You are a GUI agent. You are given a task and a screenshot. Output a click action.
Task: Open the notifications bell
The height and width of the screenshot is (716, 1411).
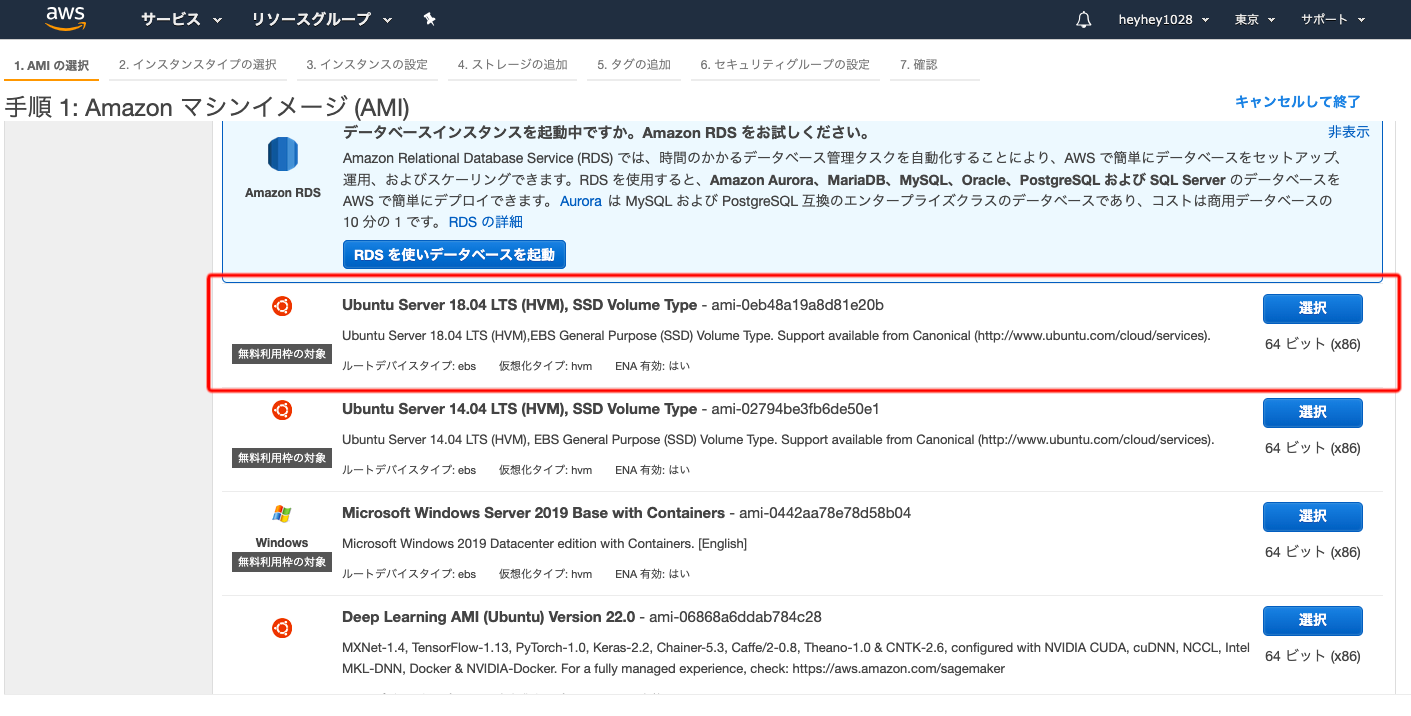[1084, 20]
